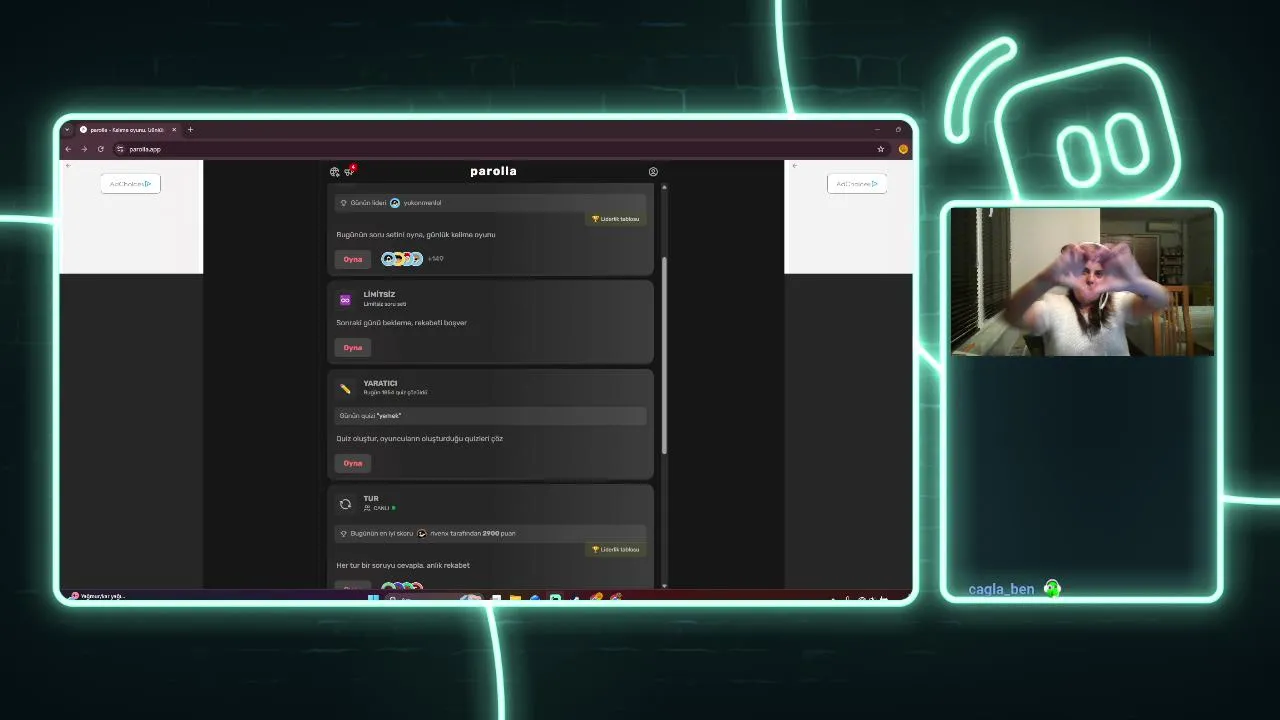Screen dimensions: 1280x720
Task: Reload the parolla.app page
Action: tap(101, 149)
